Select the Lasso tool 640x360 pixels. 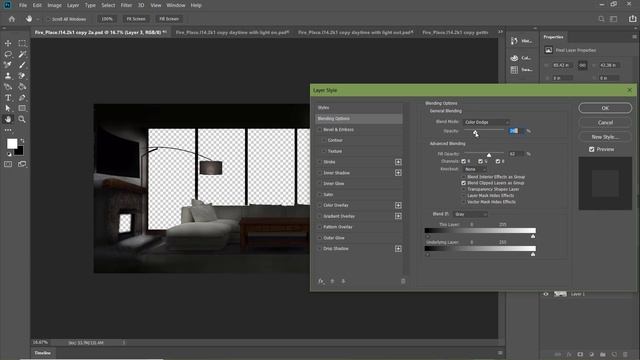click(x=8, y=54)
